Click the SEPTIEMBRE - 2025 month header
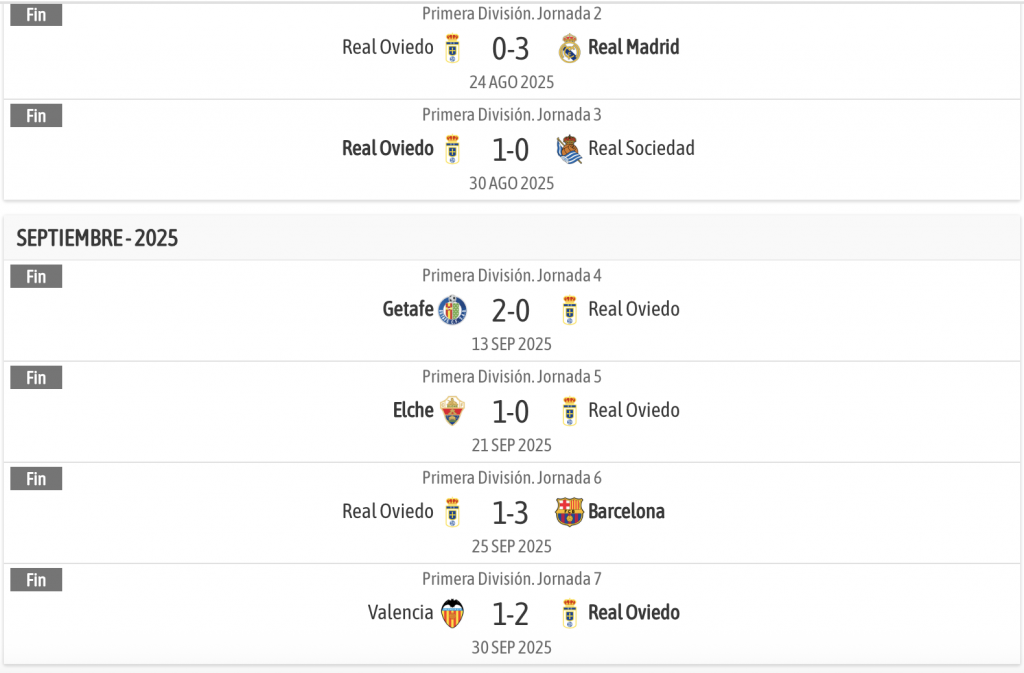 coord(97,238)
